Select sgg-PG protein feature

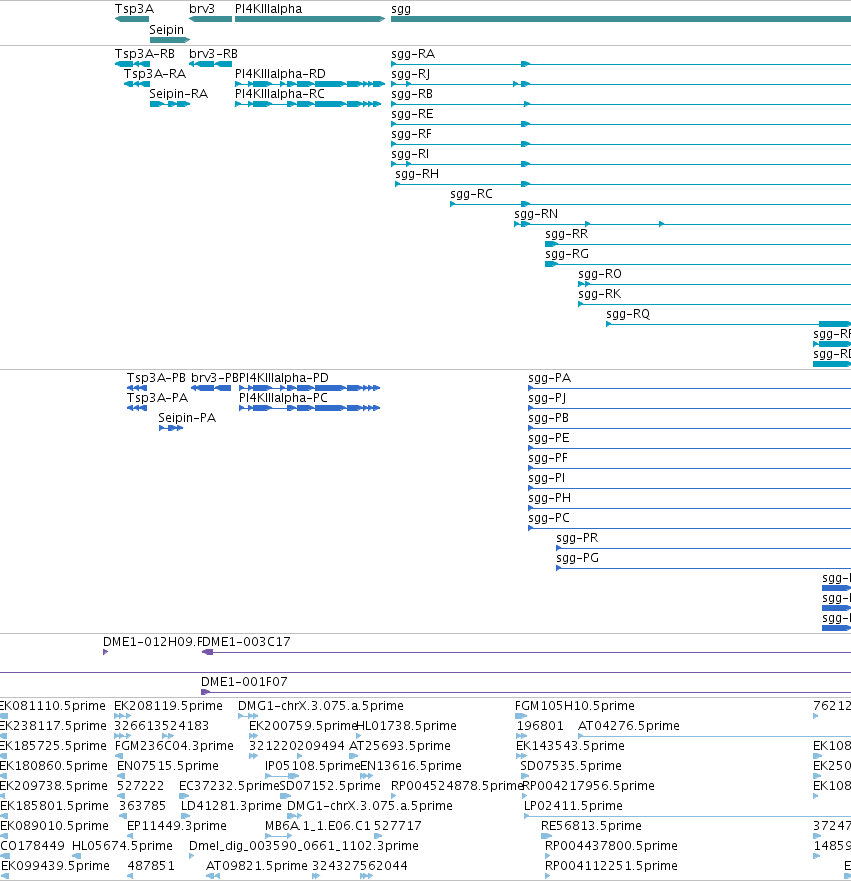(703, 568)
